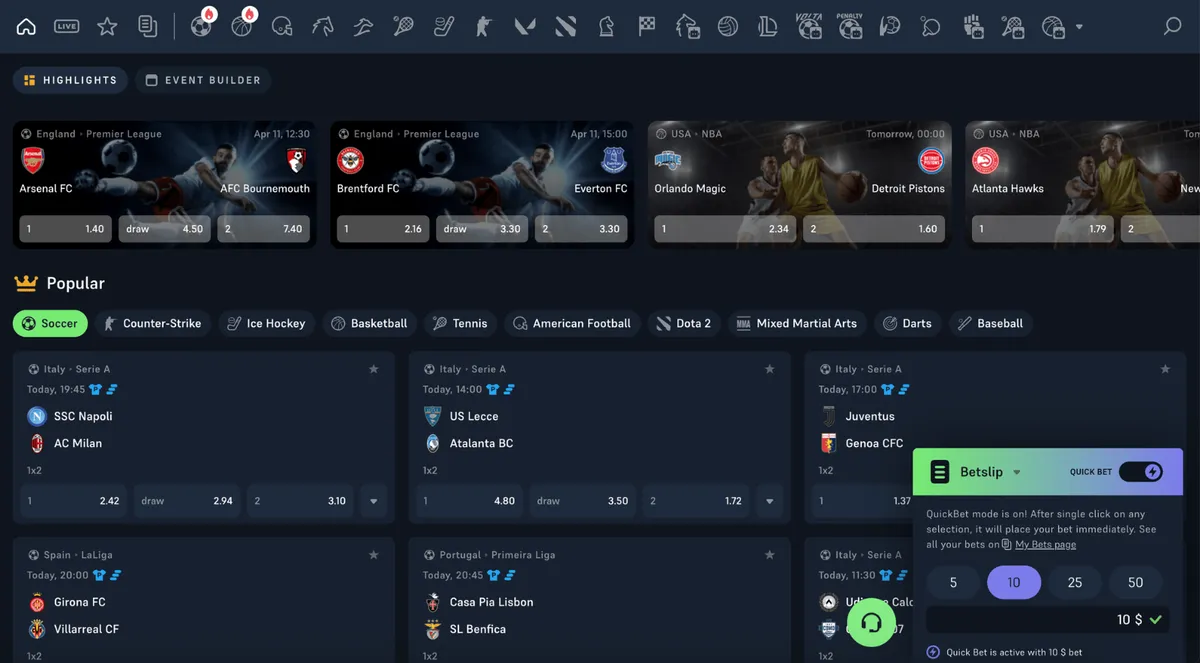The image size is (1200, 663).
Task: Select the chess knight sport icon
Action: tap(606, 27)
